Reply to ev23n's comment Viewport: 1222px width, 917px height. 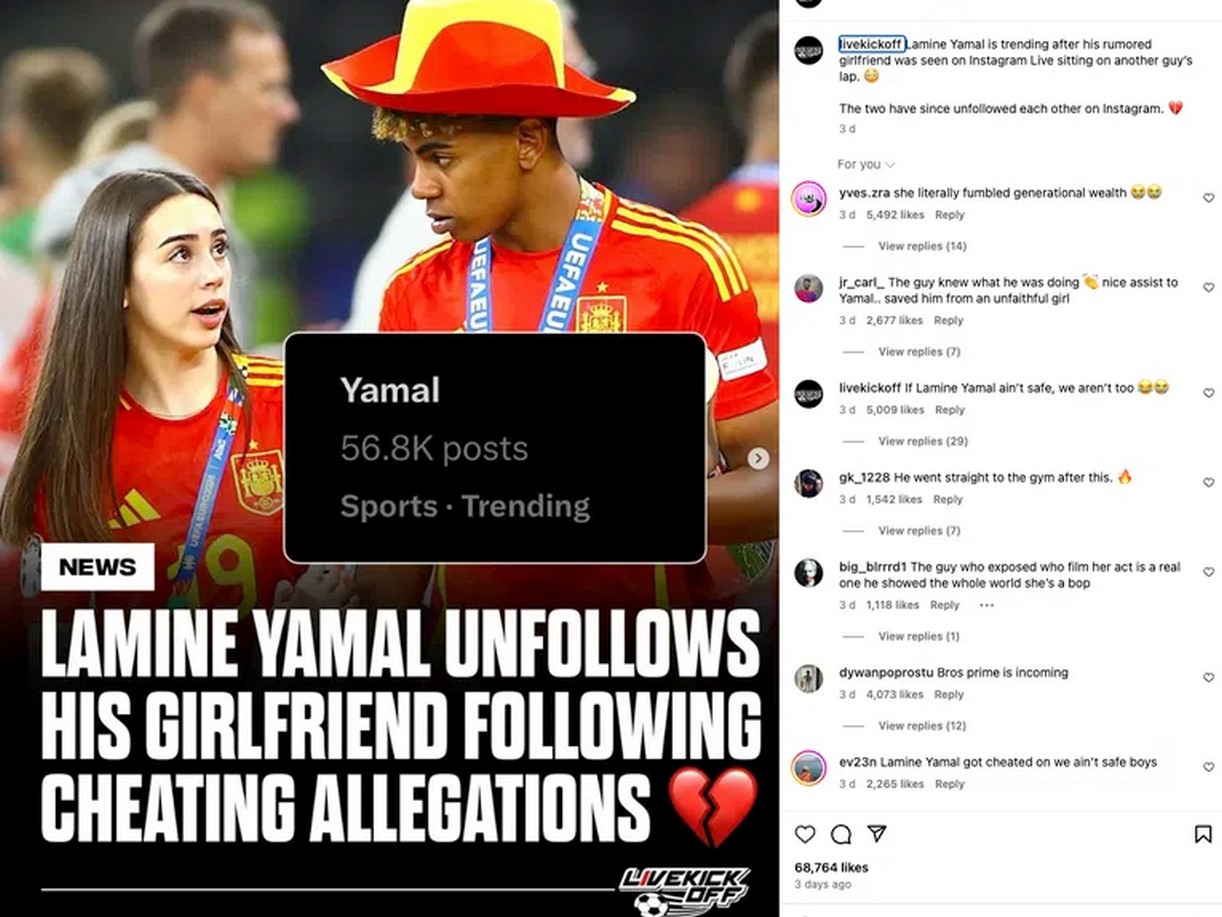pos(949,784)
